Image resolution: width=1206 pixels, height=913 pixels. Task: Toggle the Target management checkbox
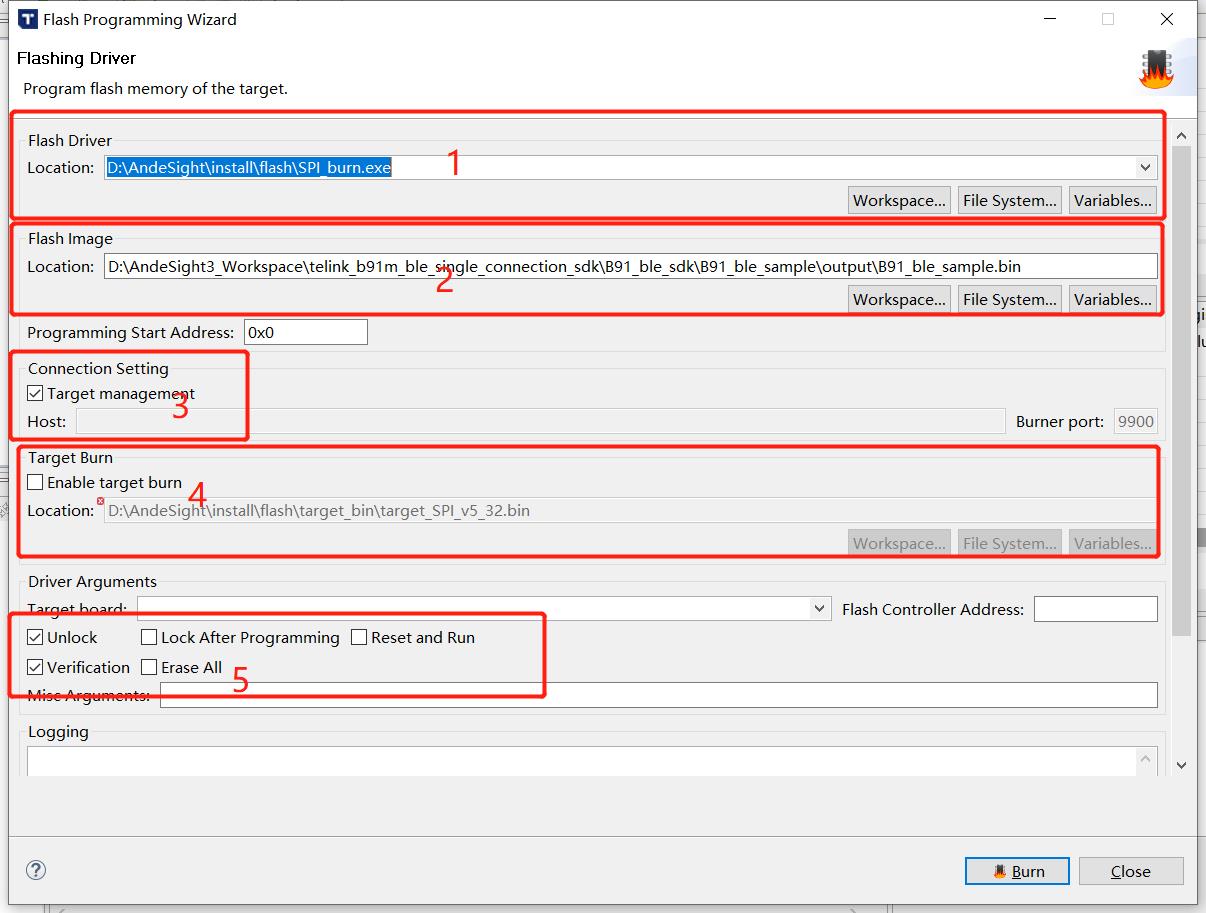pyautogui.click(x=36, y=394)
